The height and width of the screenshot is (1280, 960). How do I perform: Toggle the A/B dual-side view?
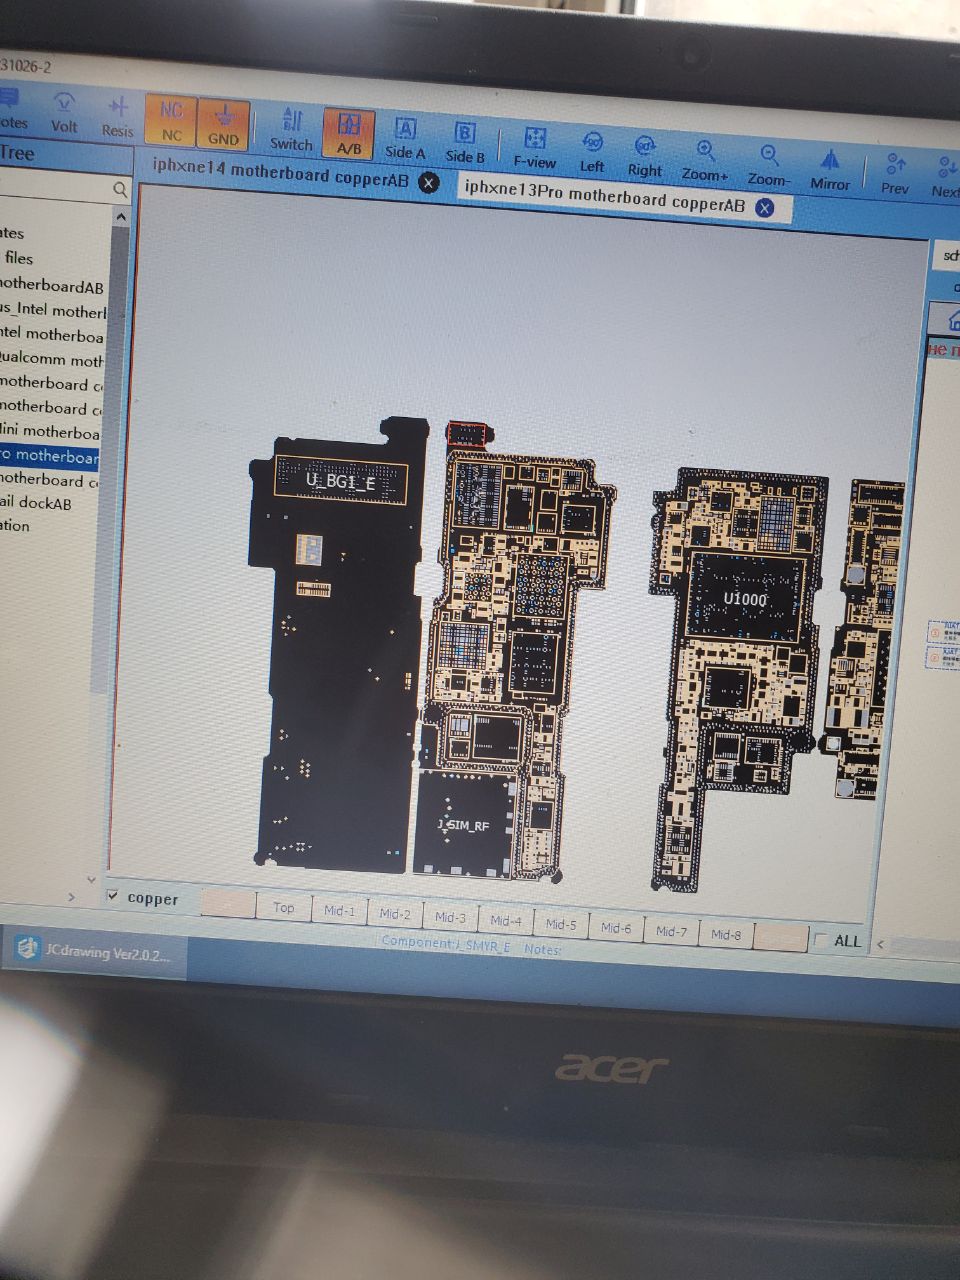pyautogui.click(x=349, y=134)
